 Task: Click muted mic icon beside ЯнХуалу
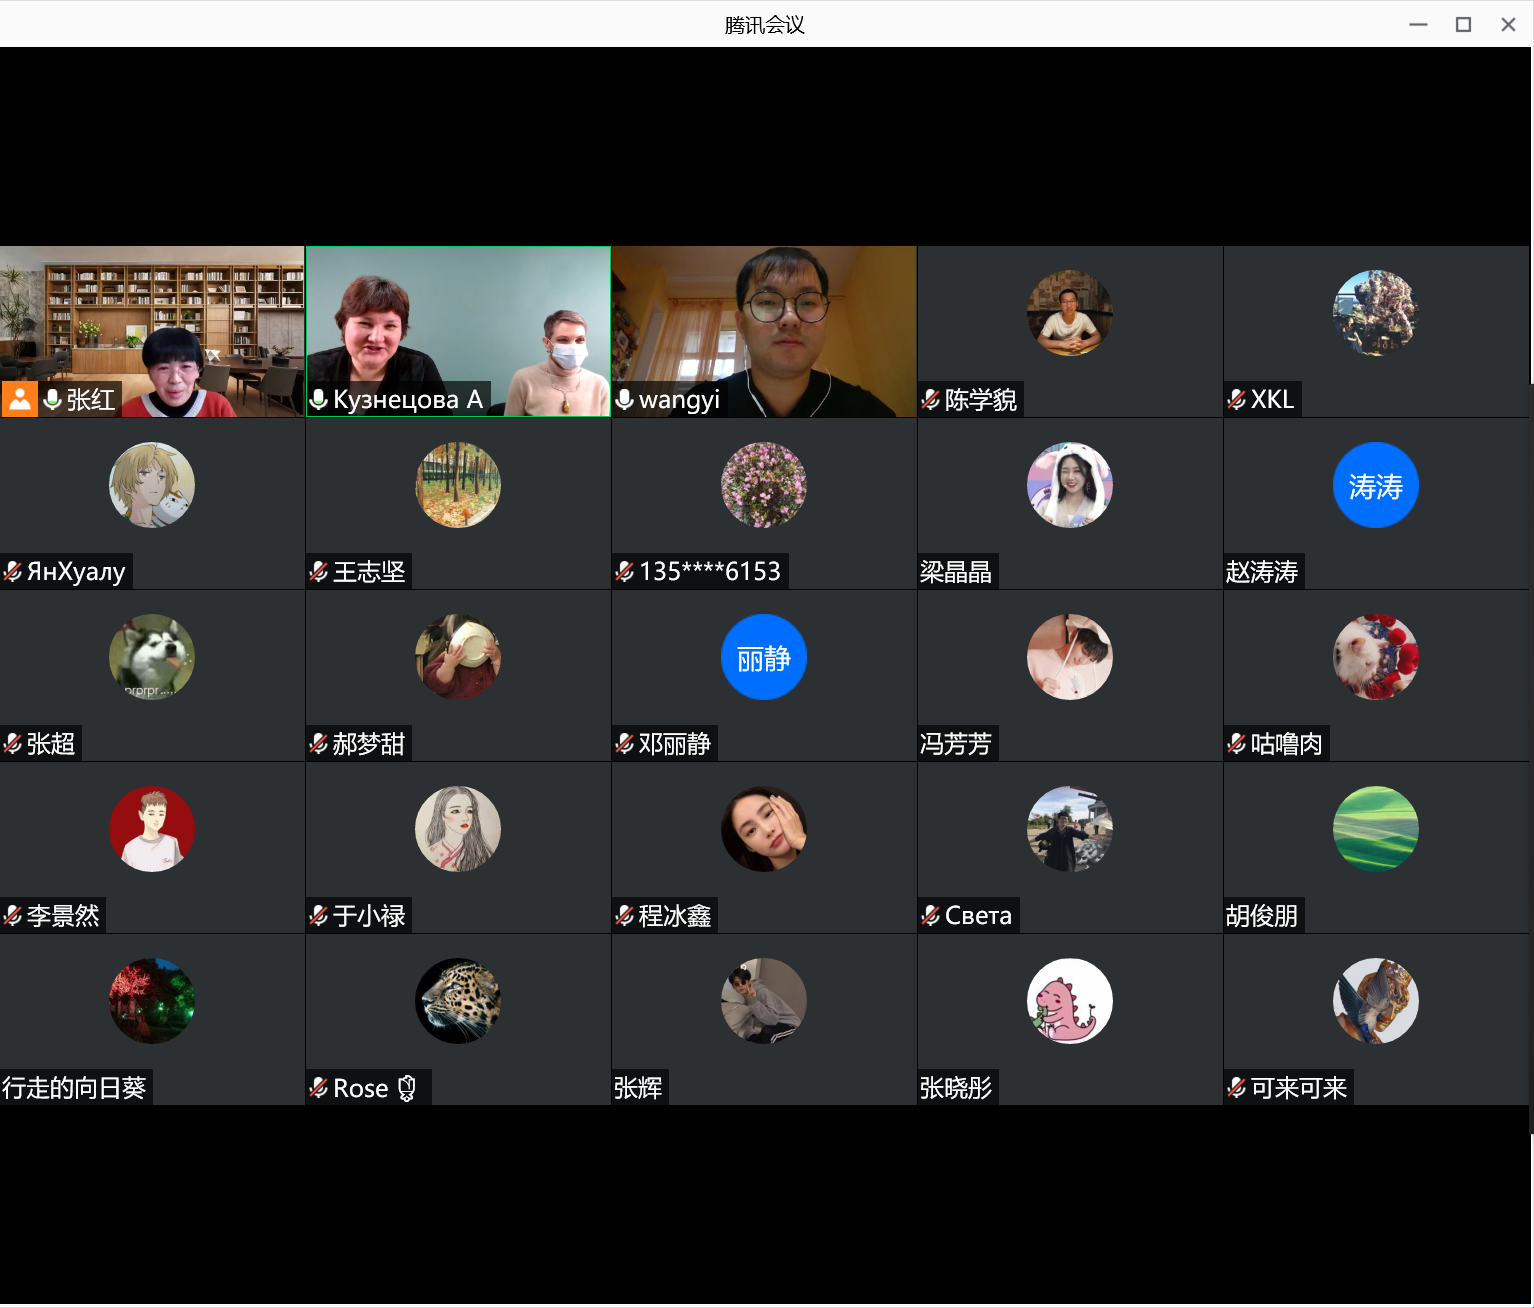[x=13, y=572]
